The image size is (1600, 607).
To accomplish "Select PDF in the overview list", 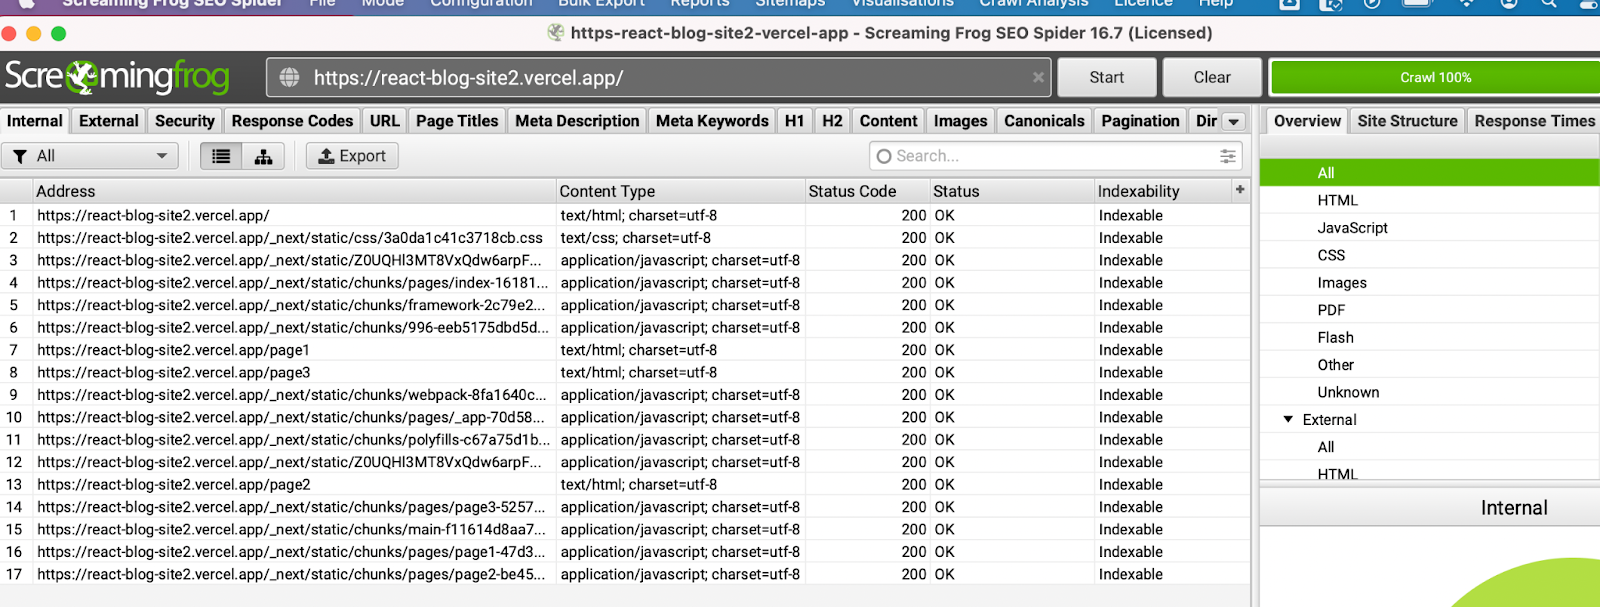I will click(x=1430, y=310).
